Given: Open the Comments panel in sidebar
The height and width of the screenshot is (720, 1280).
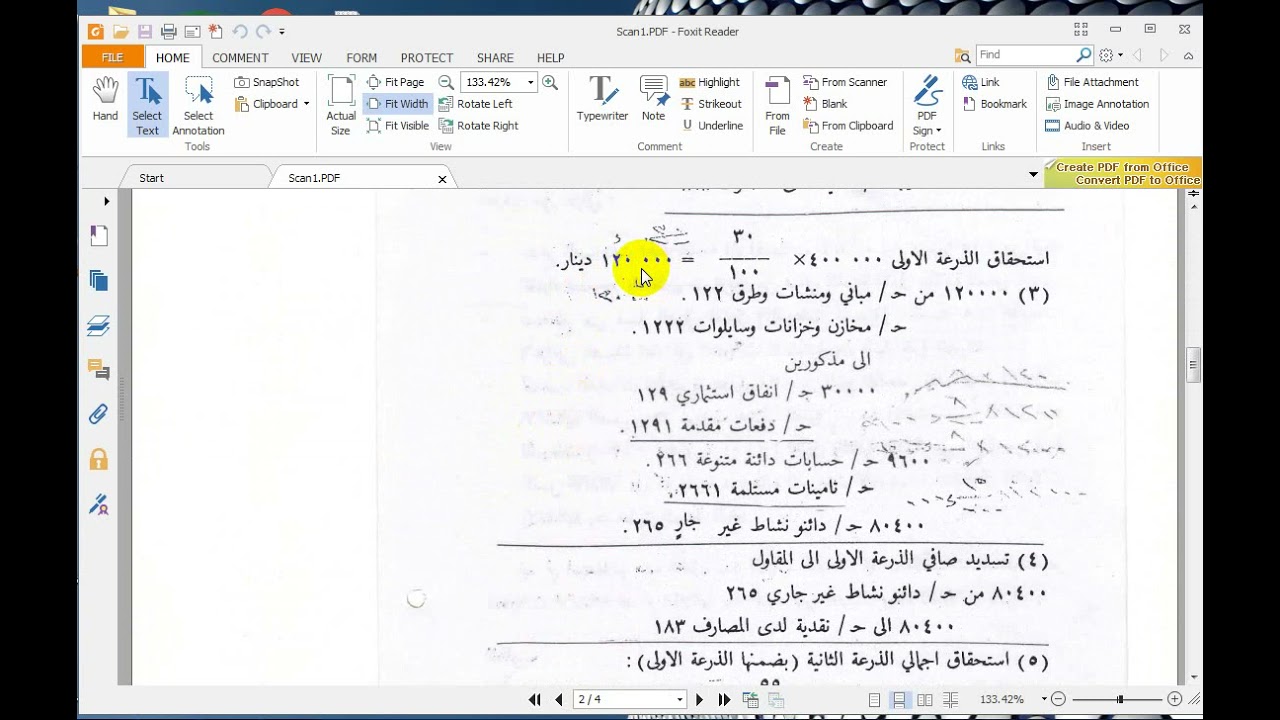Looking at the screenshot, I should 98,369.
